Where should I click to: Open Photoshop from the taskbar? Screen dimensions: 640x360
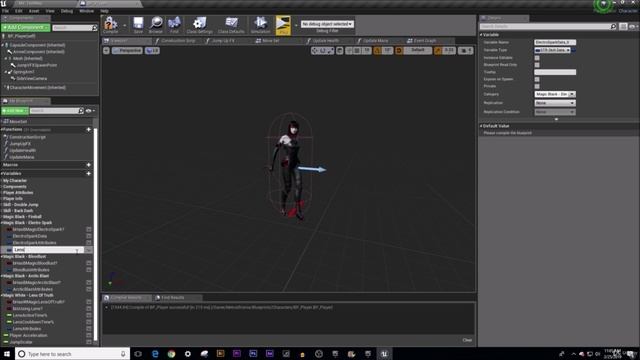(x=253, y=354)
